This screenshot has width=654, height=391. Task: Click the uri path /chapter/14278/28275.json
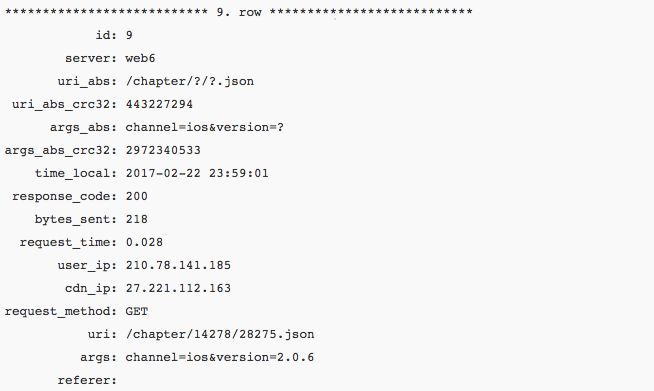click(220, 334)
